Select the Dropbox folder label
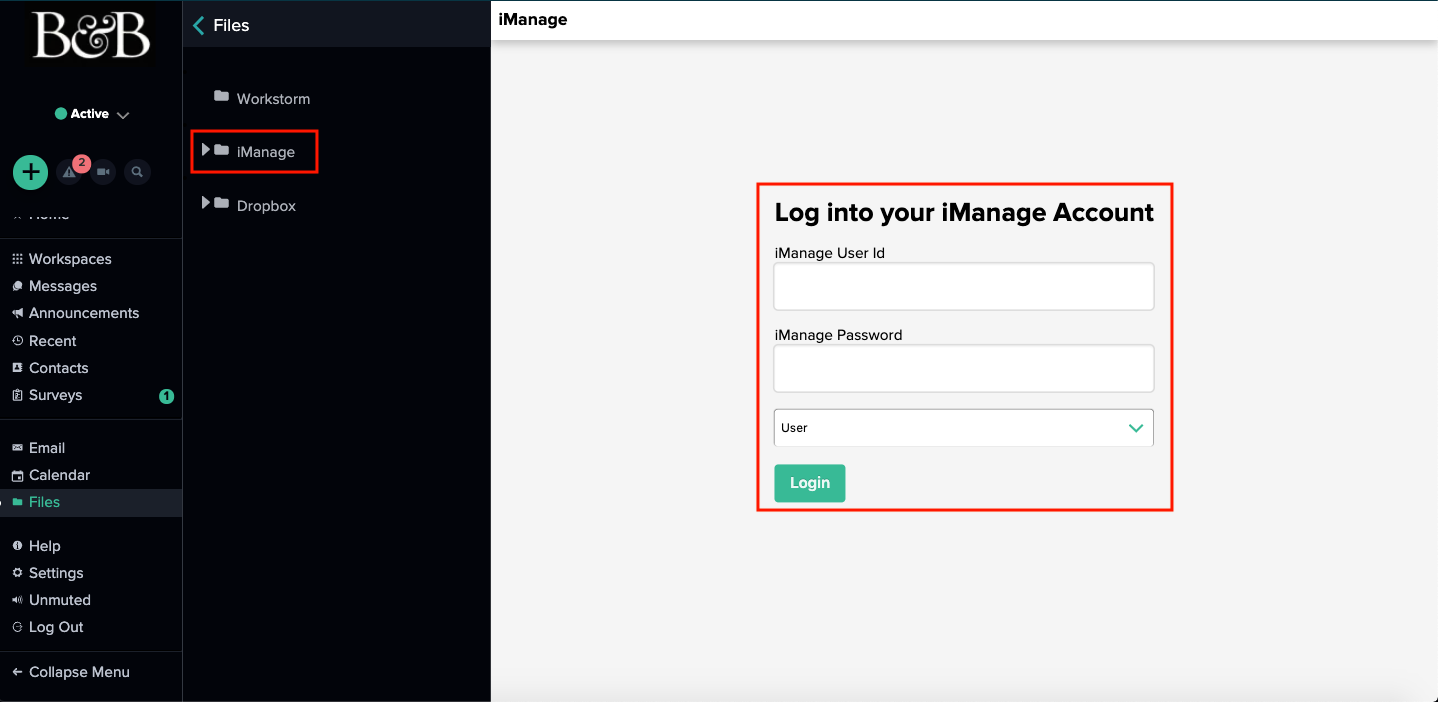The height and width of the screenshot is (702, 1438). tap(266, 206)
